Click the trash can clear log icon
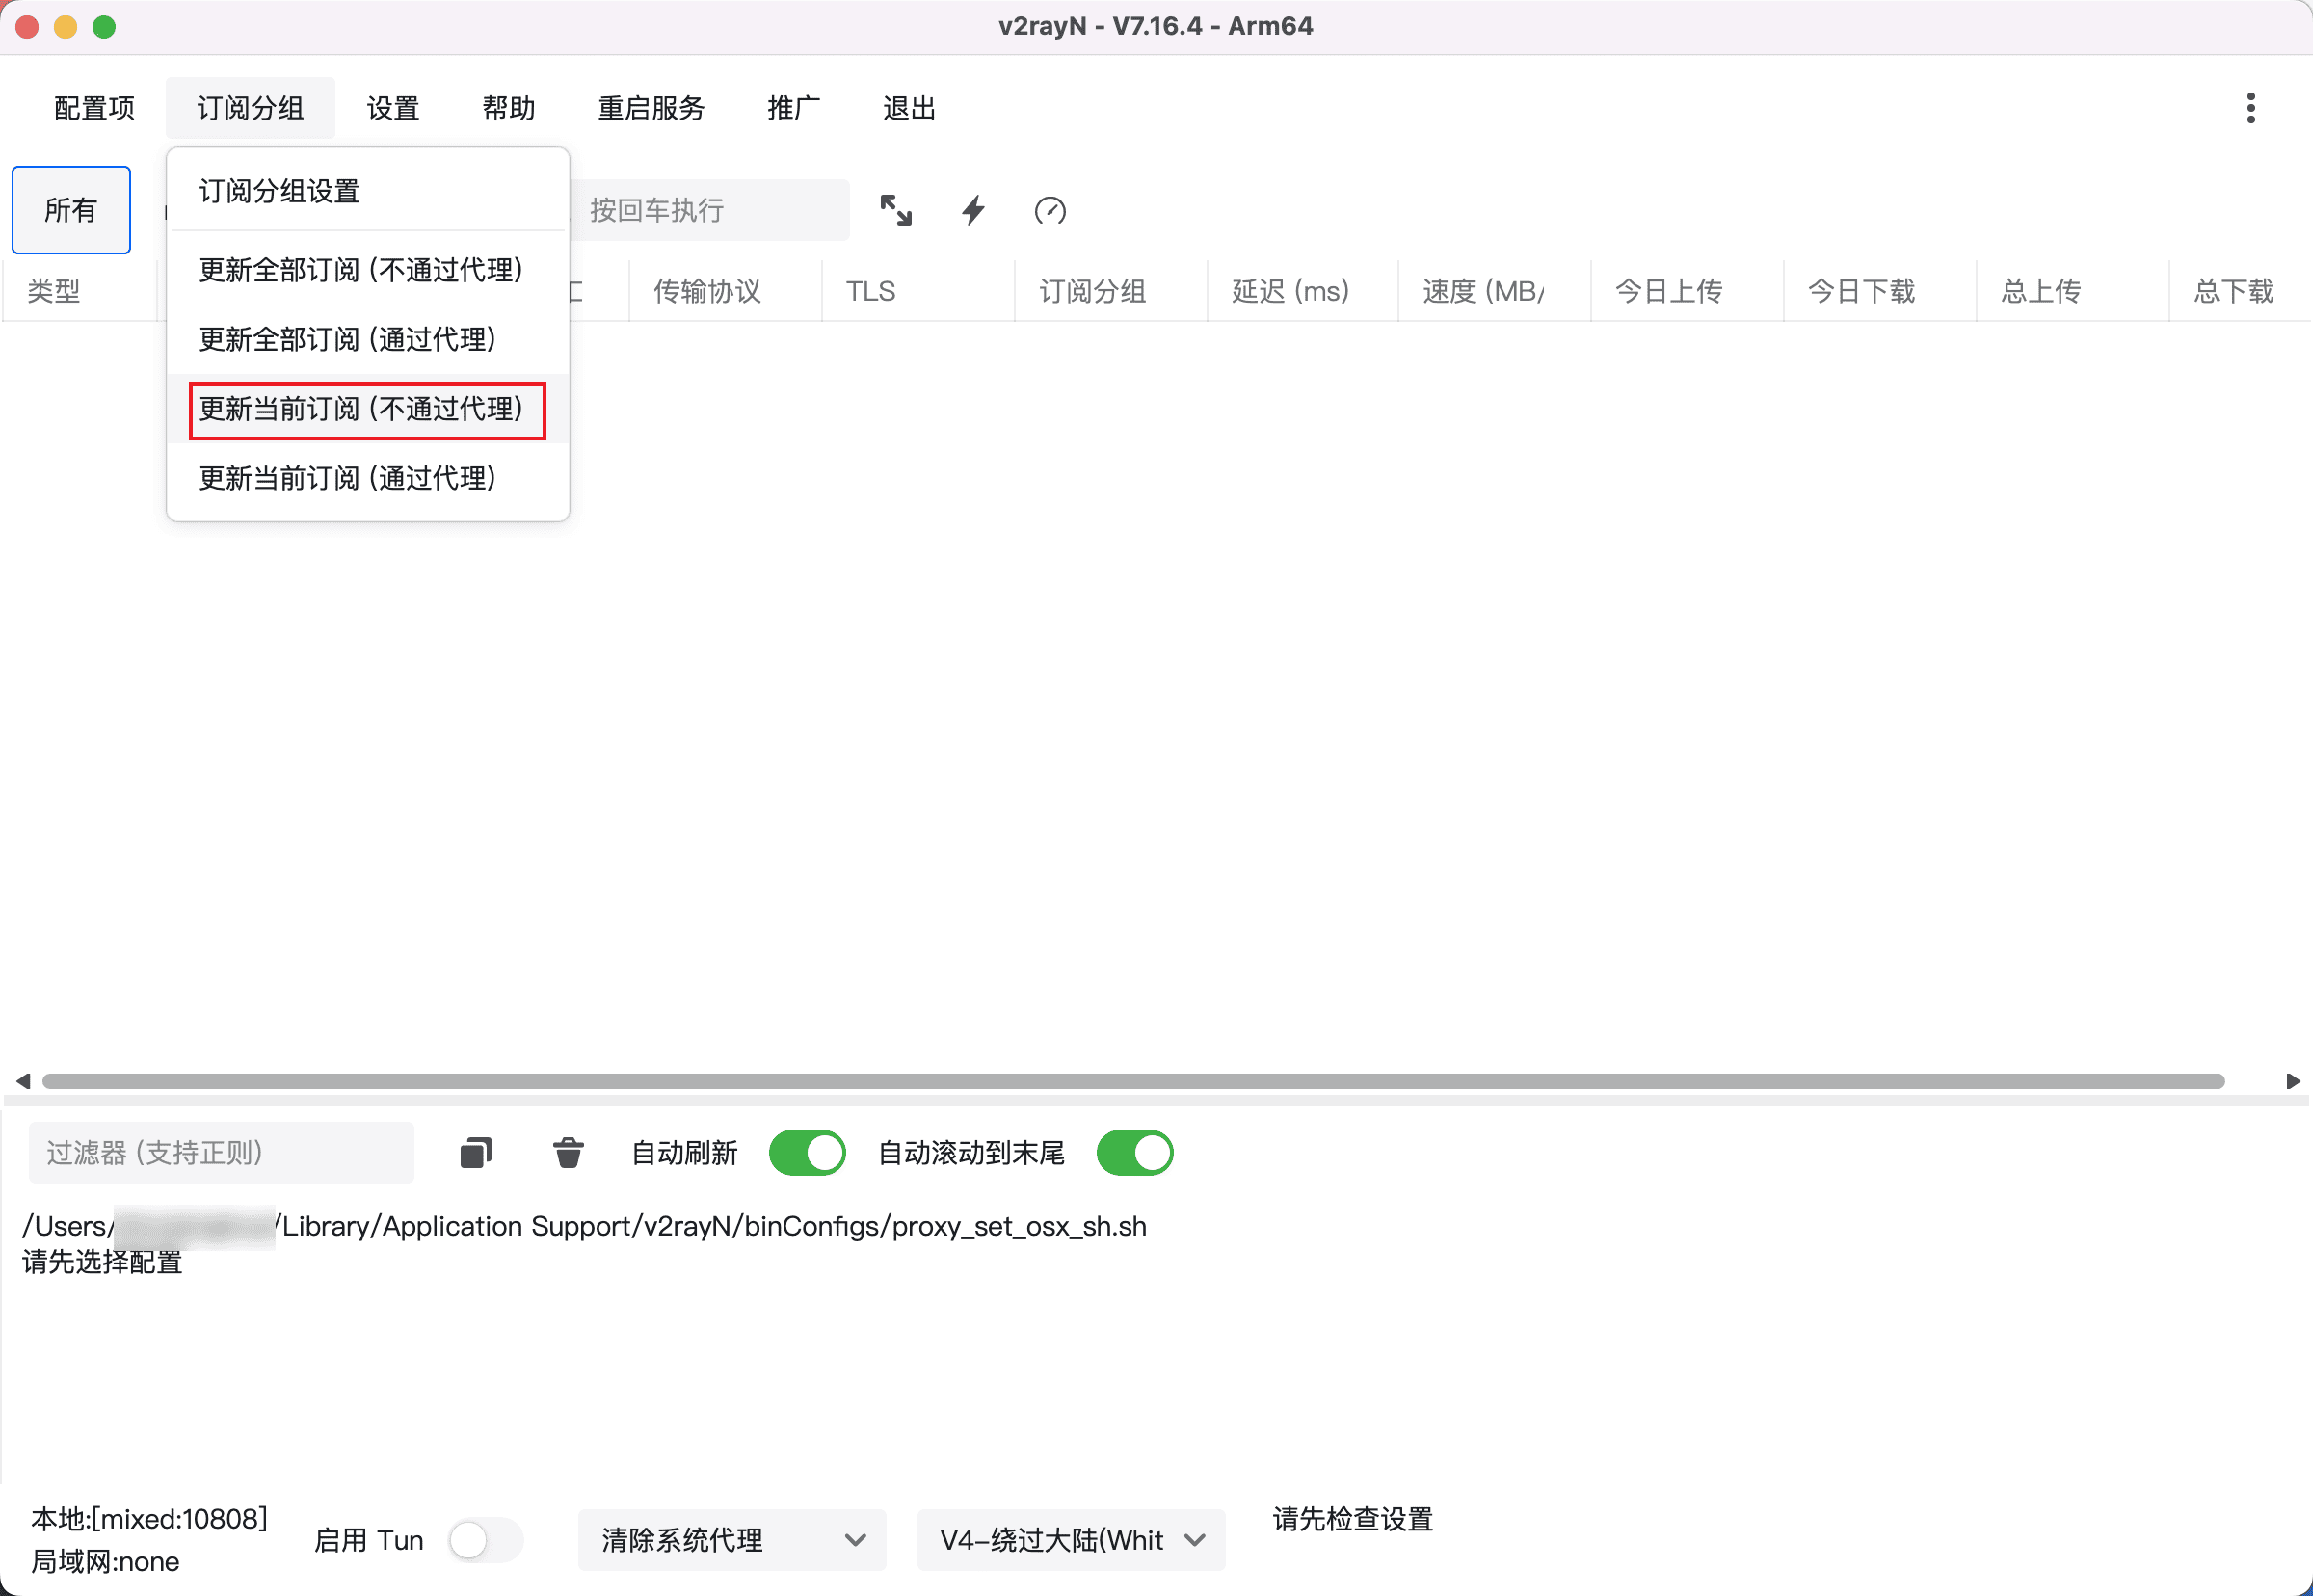The height and width of the screenshot is (1596, 2313). click(568, 1153)
